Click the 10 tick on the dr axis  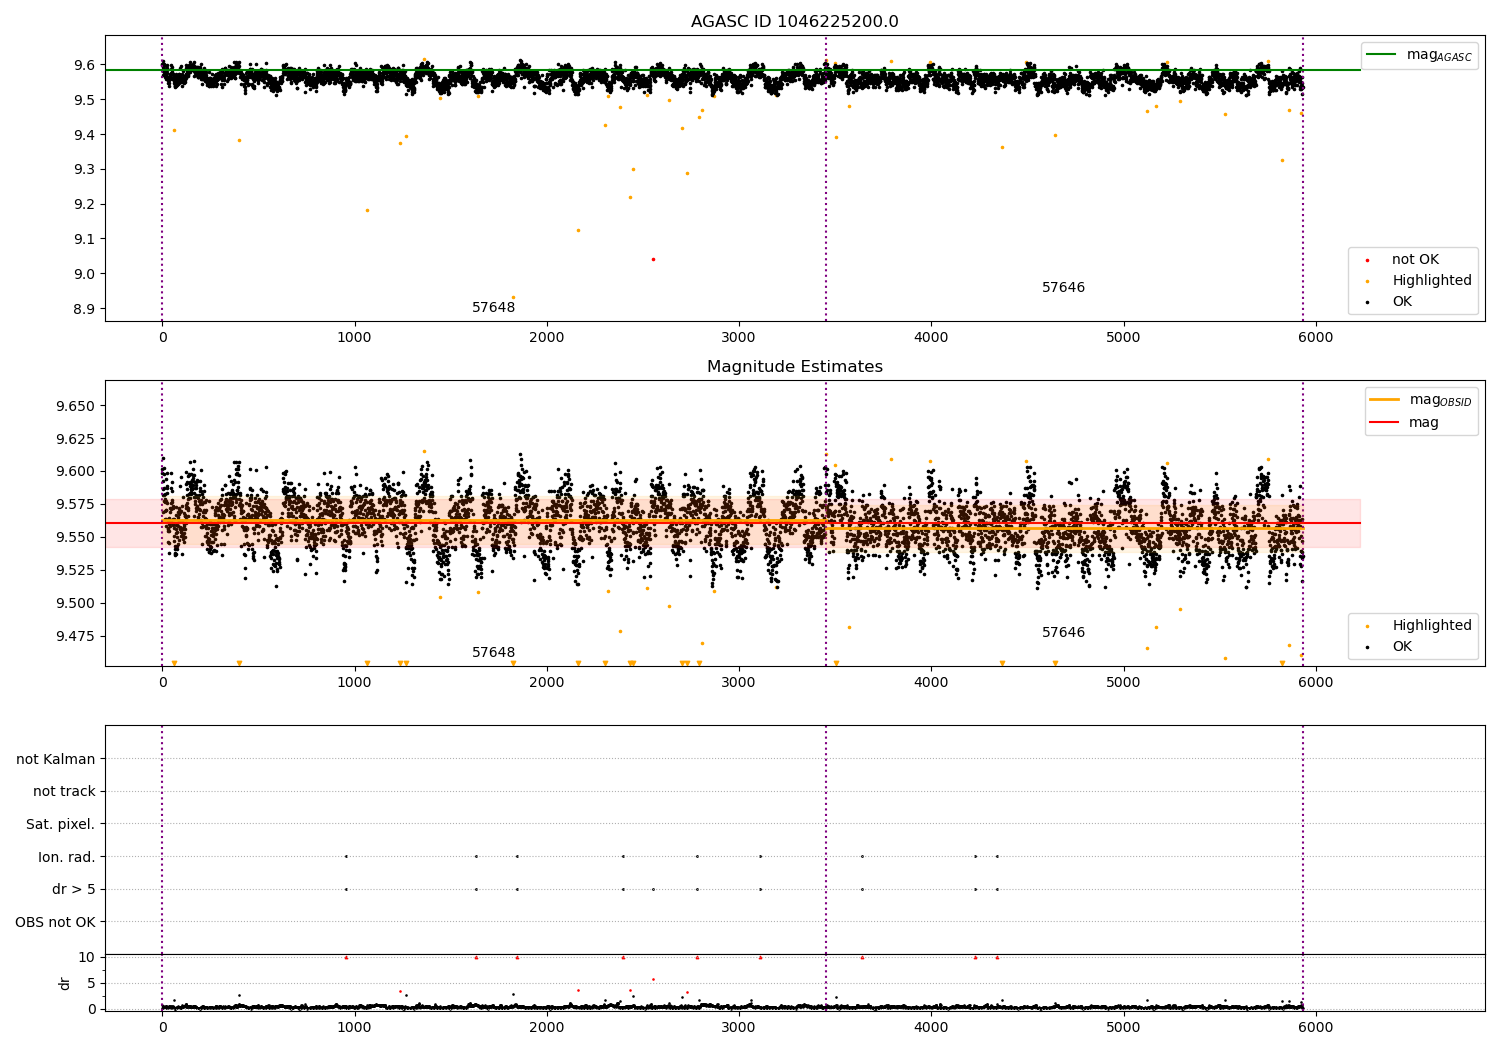coord(87,957)
